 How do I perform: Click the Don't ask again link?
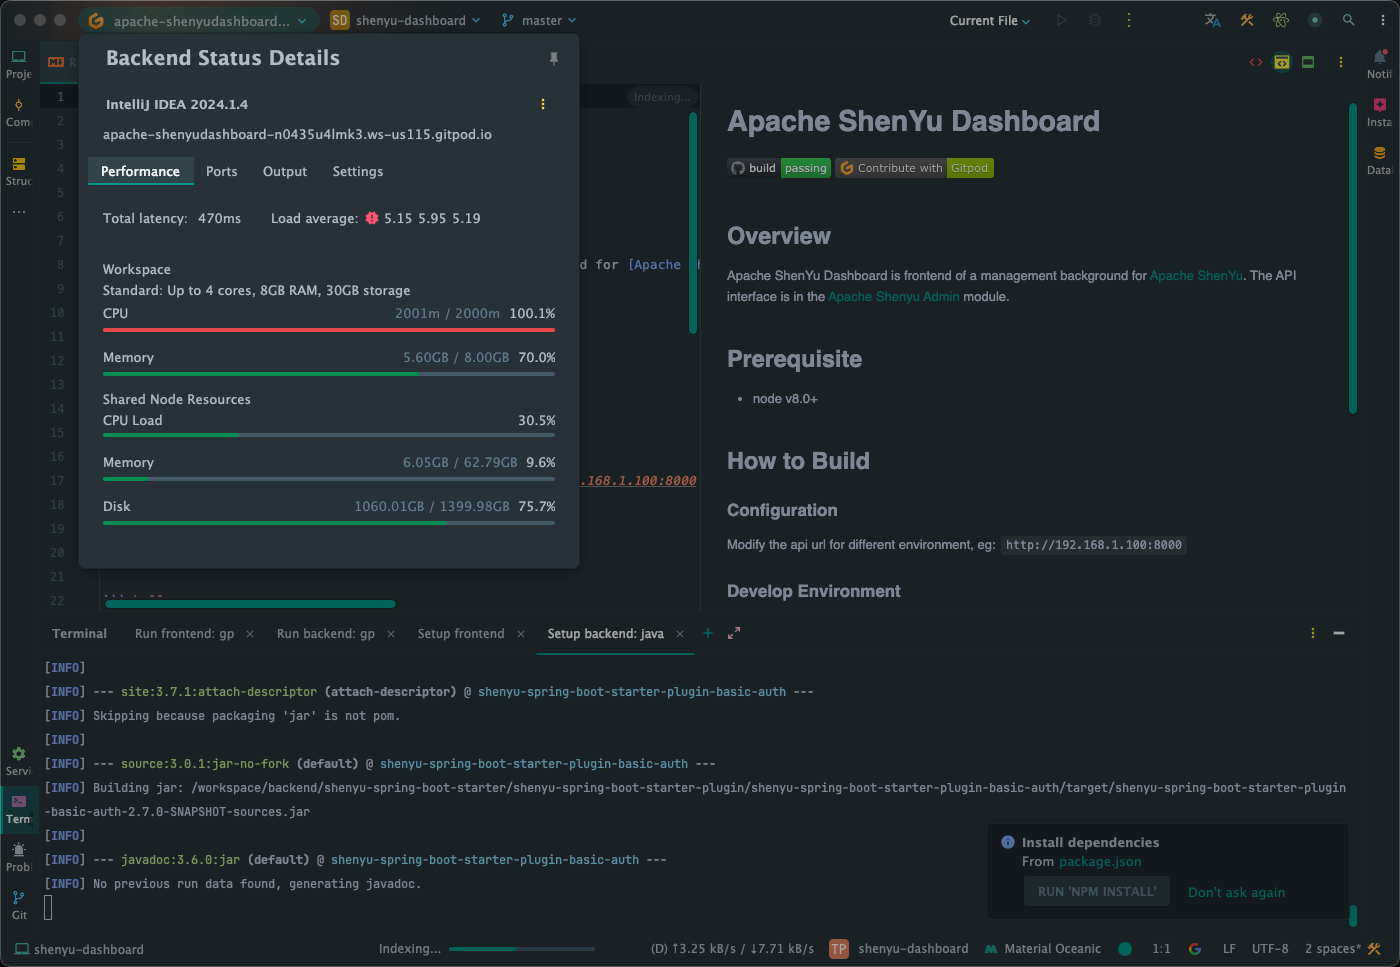[1236, 892]
